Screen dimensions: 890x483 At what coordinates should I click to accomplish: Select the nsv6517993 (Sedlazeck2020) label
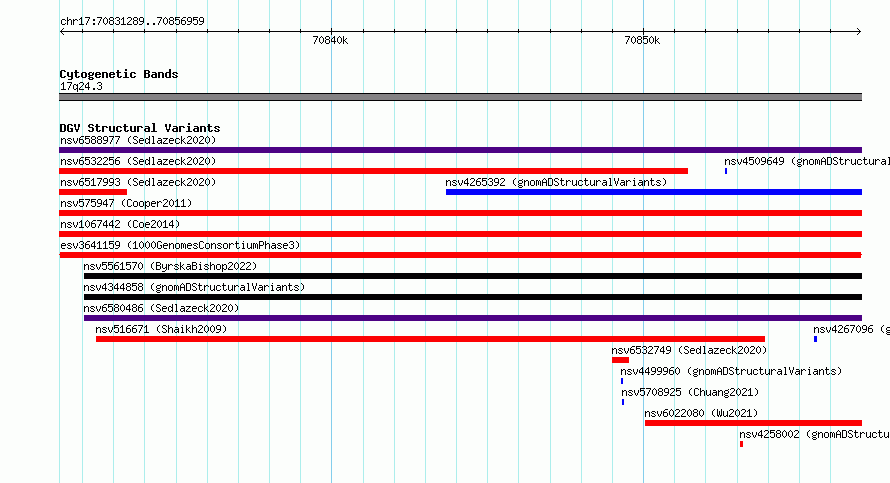point(138,182)
